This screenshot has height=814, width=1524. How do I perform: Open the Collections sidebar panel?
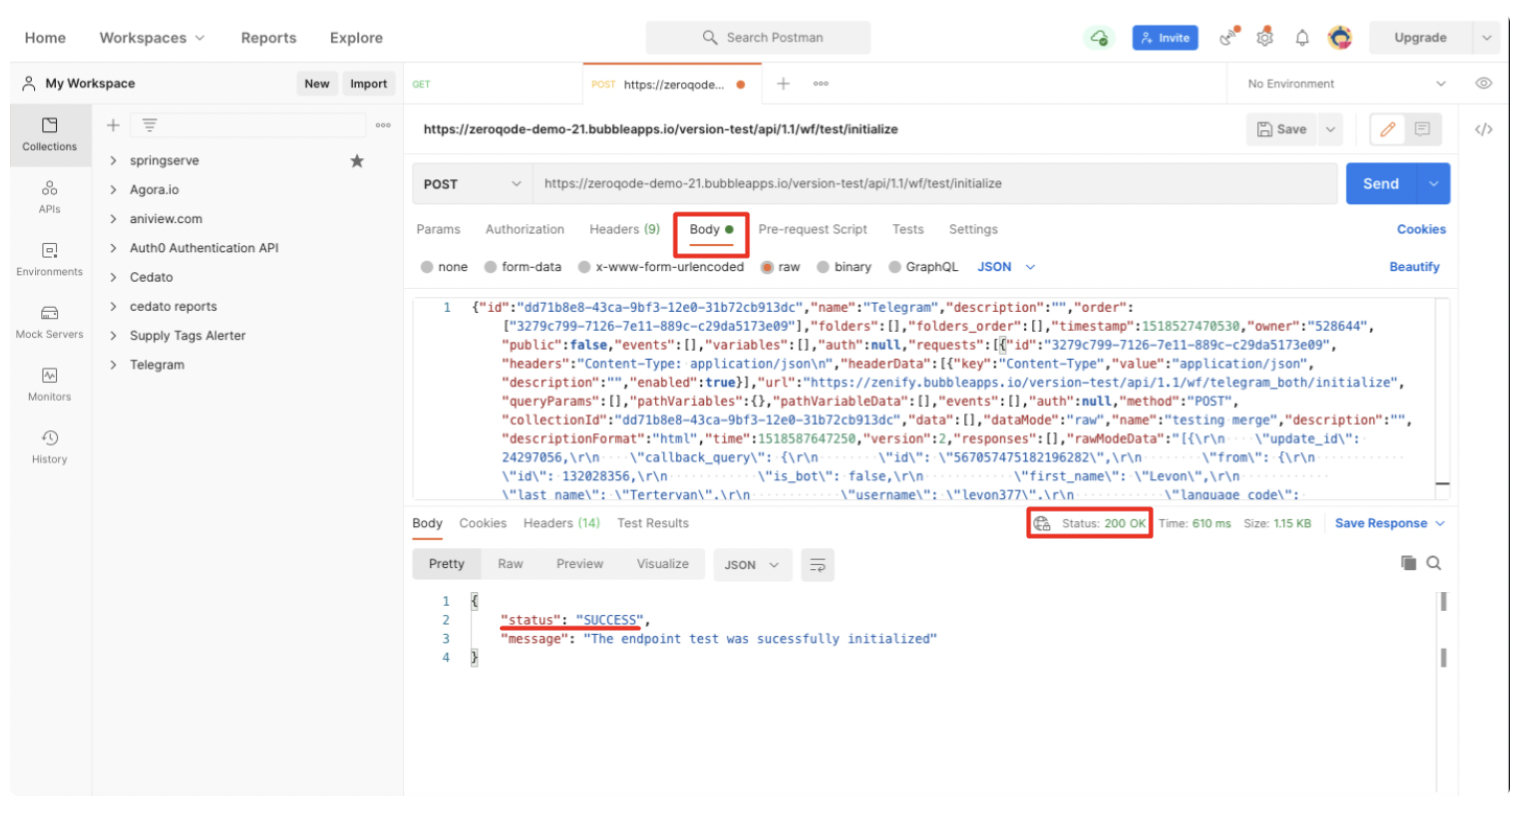pyautogui.click(x=49, y=134)
